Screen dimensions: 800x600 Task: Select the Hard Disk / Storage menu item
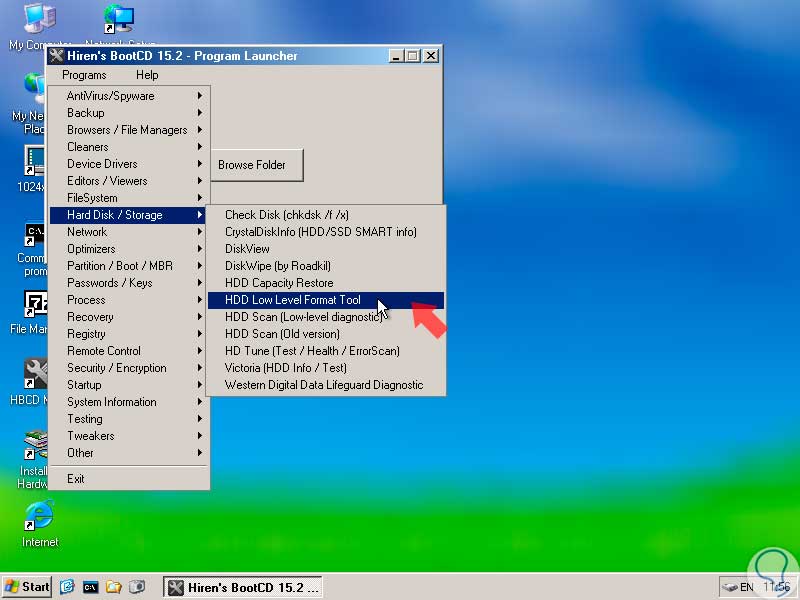point(129,215)
